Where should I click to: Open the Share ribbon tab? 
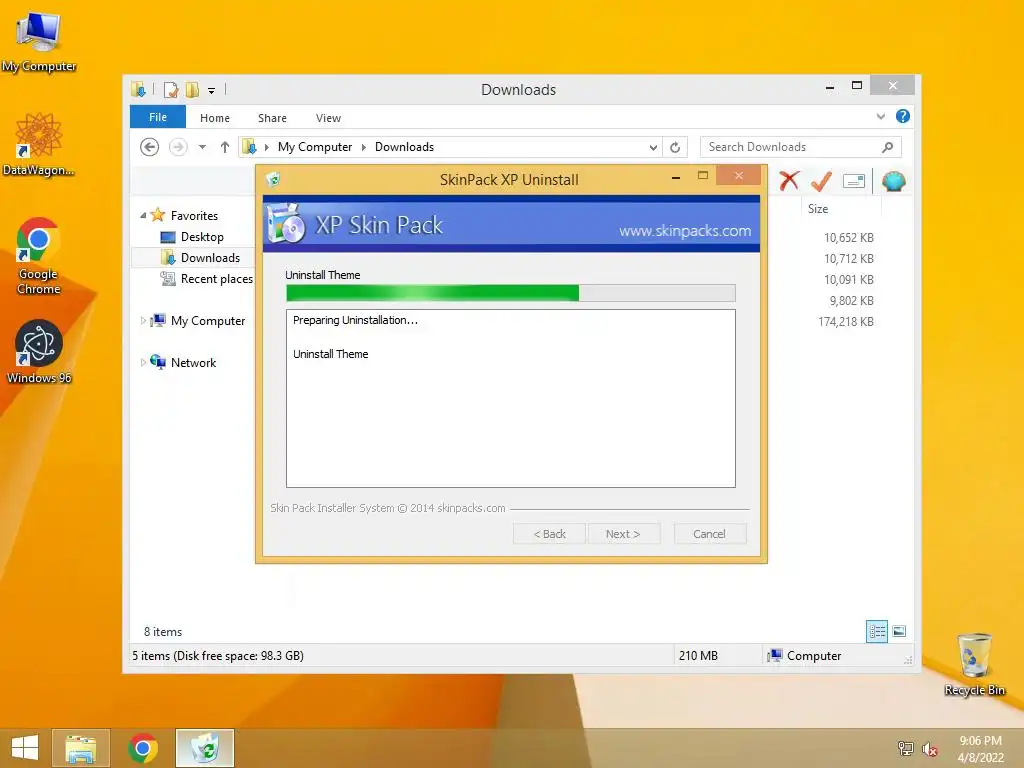click(272, 118)
